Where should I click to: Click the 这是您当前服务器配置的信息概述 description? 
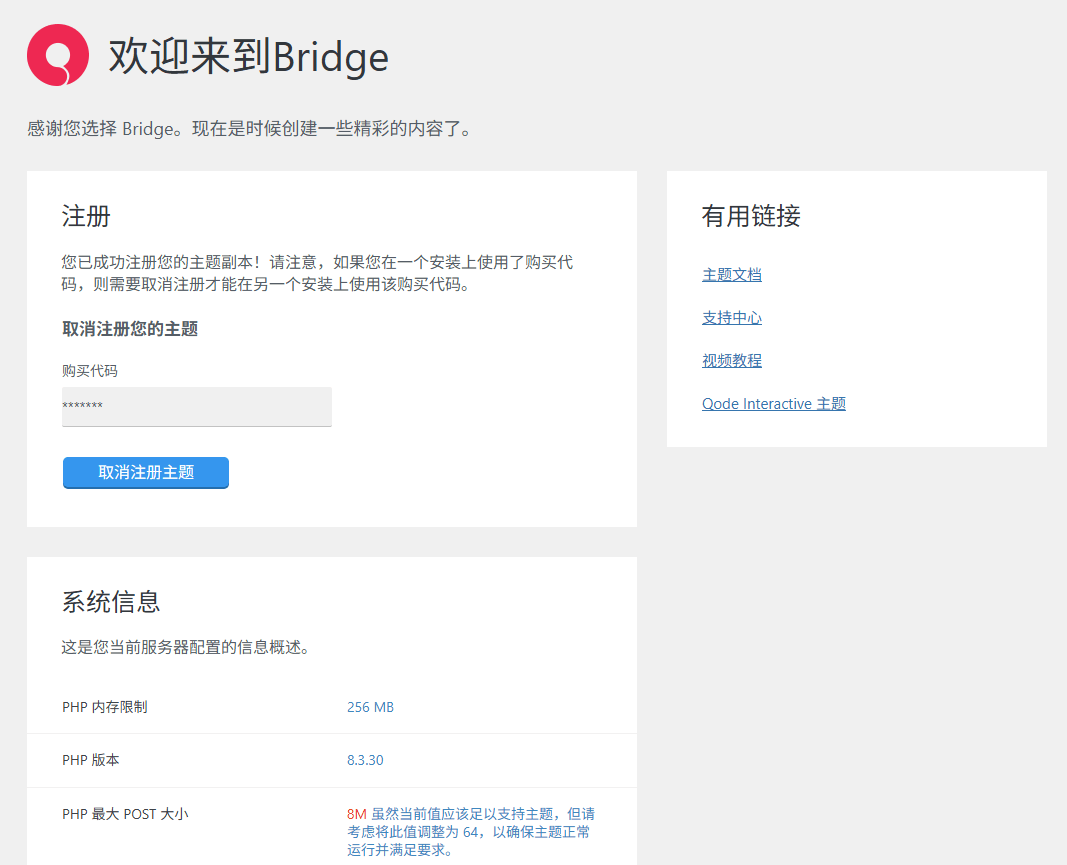click(186, 647)
